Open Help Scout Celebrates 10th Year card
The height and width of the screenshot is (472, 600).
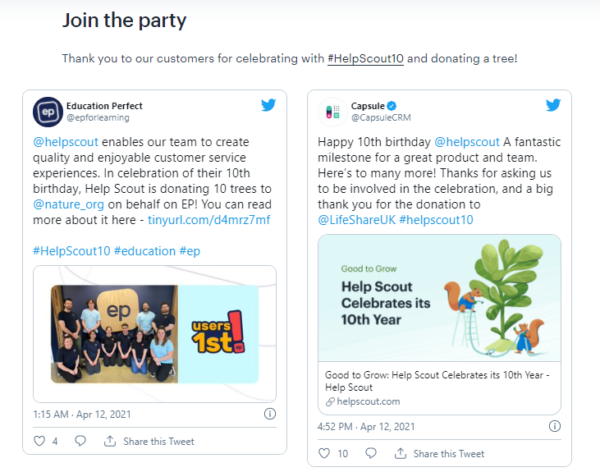(439, 325)
